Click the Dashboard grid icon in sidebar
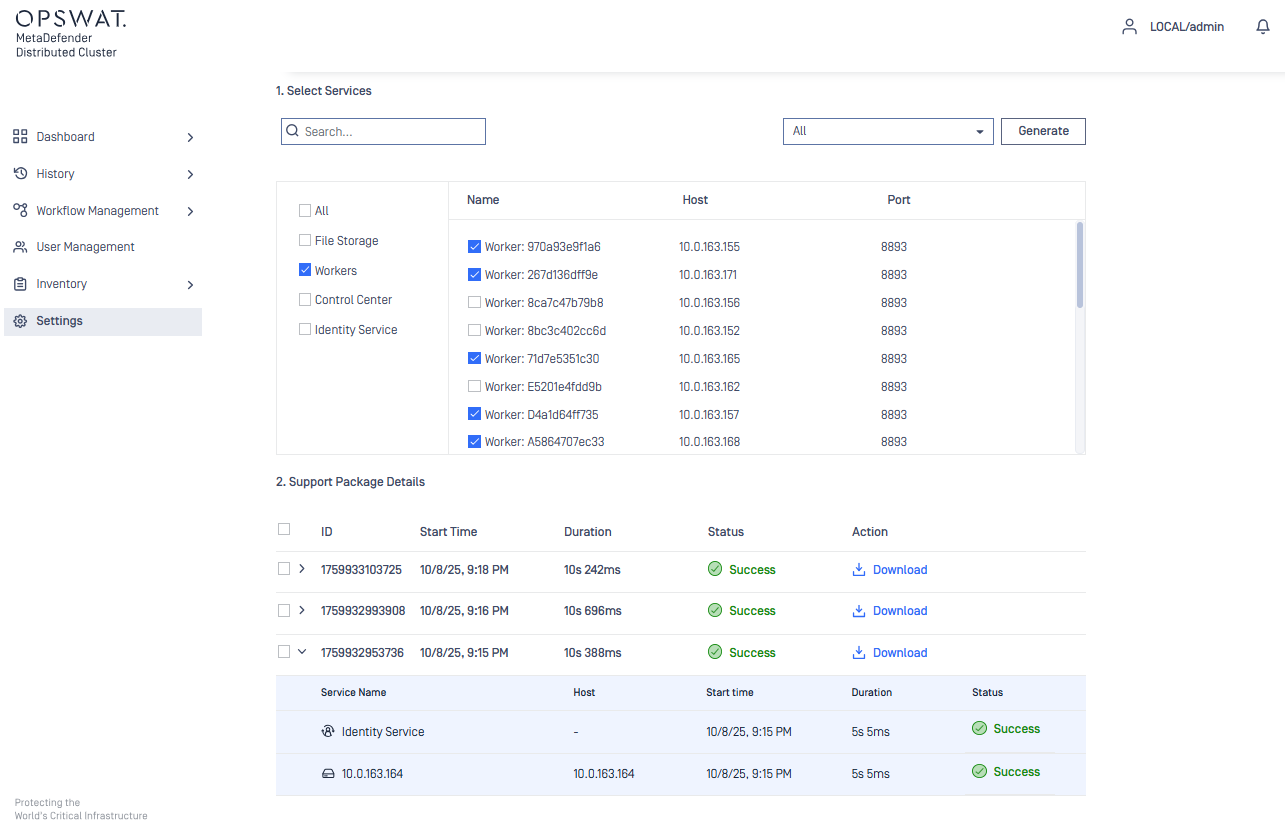1285x828 pixels. 20,137
